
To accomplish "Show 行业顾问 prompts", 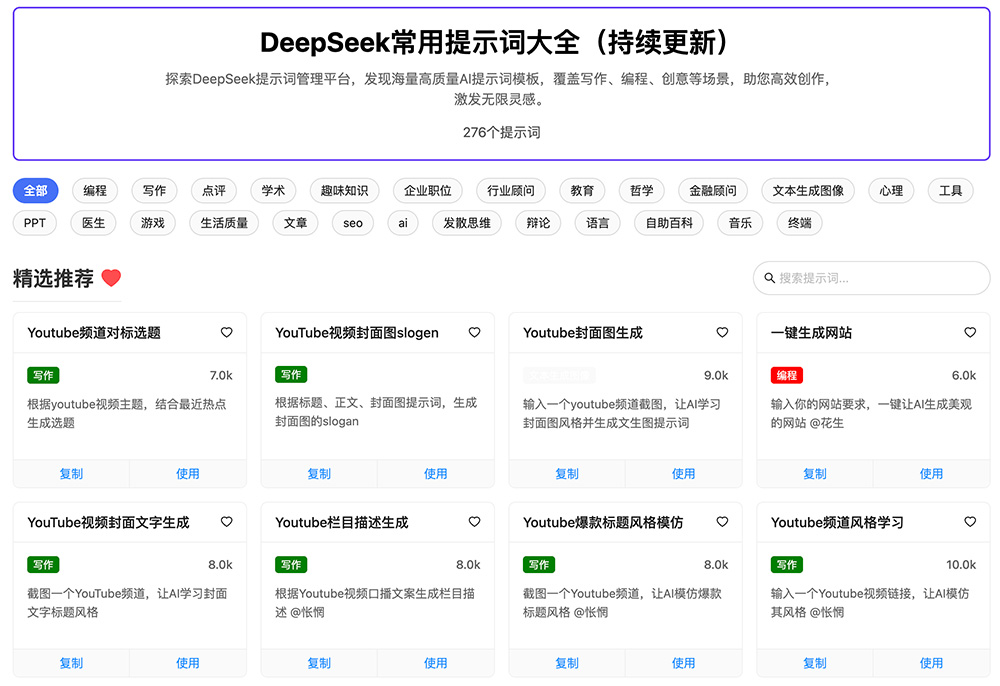I will (511, 191).
